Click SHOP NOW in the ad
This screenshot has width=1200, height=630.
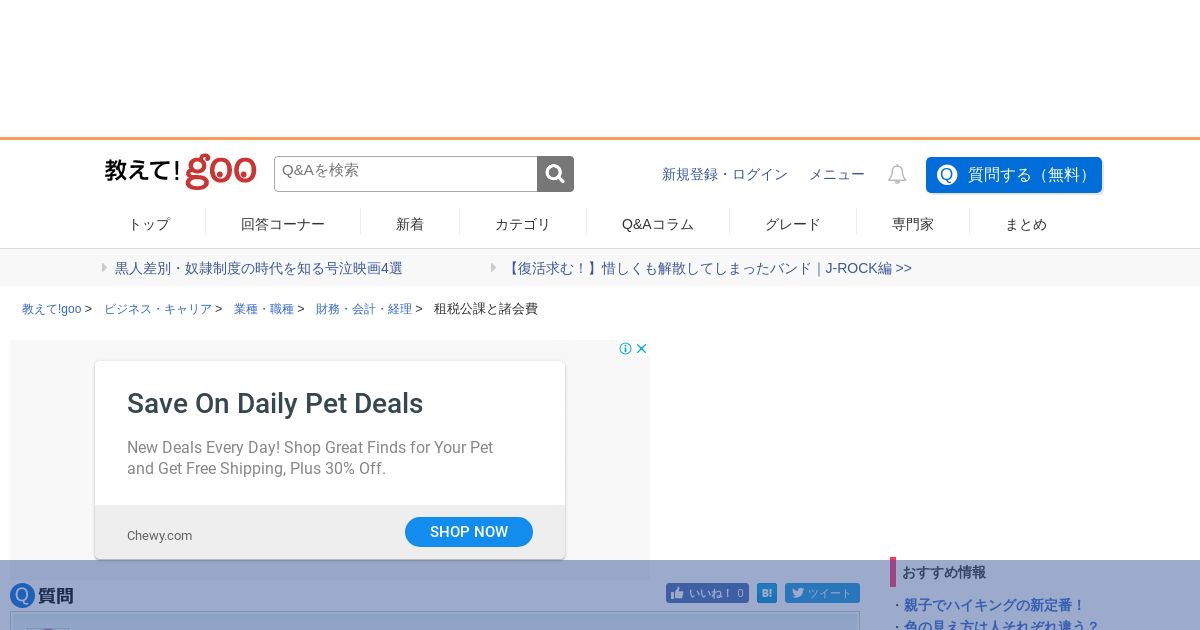(468, 532)
